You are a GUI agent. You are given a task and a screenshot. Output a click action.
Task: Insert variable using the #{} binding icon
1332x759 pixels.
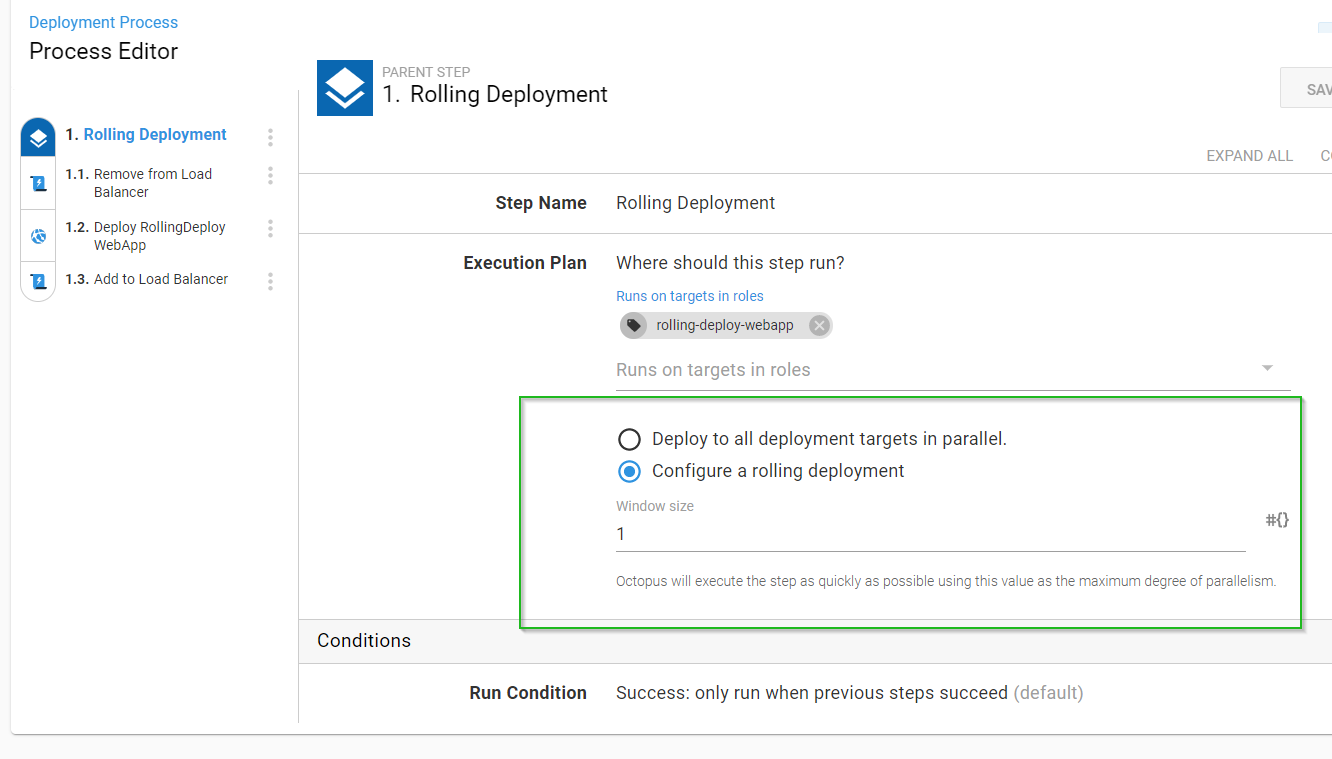pyautogui.click(x=1277, y=520)
